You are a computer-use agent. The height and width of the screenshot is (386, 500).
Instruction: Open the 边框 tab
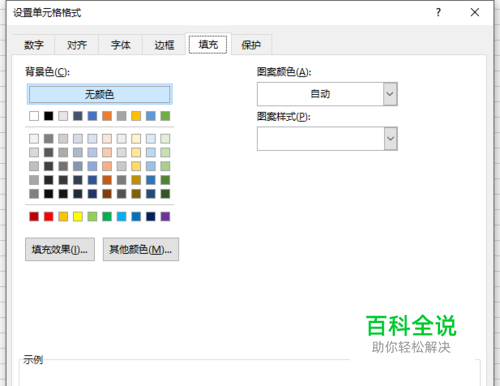164,45
